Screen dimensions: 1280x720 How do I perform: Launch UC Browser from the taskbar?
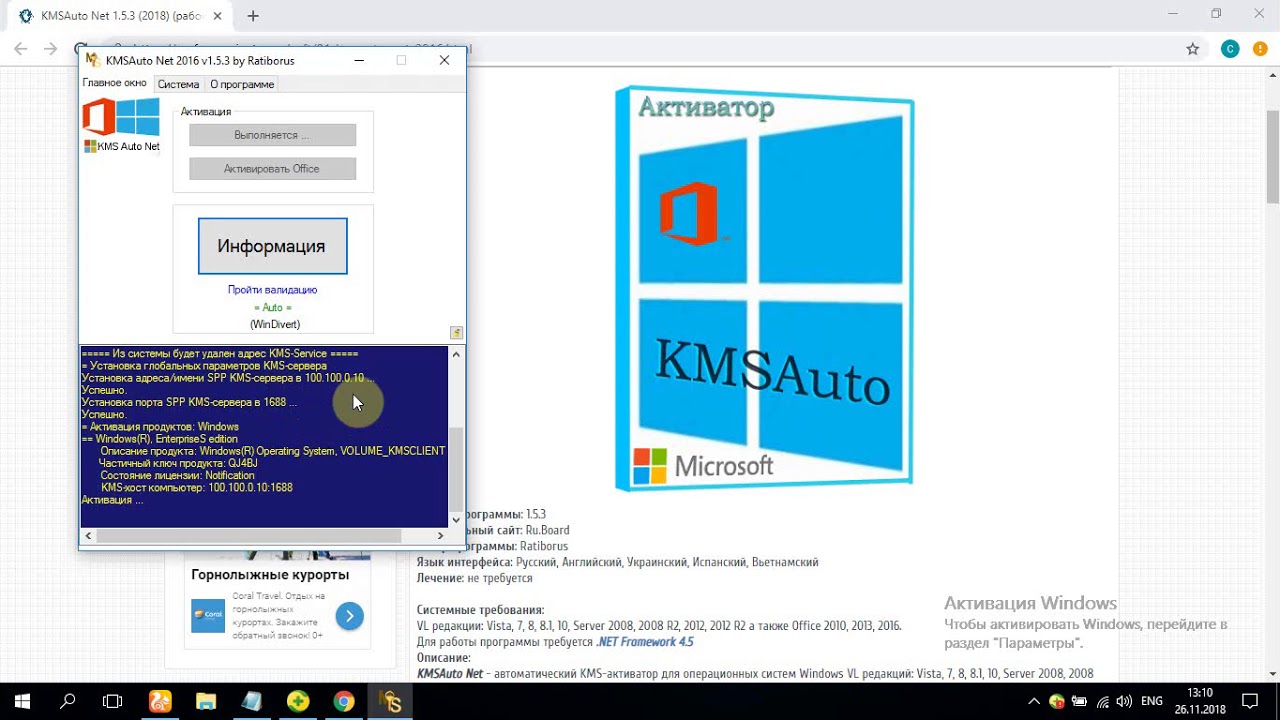(160, 701)
